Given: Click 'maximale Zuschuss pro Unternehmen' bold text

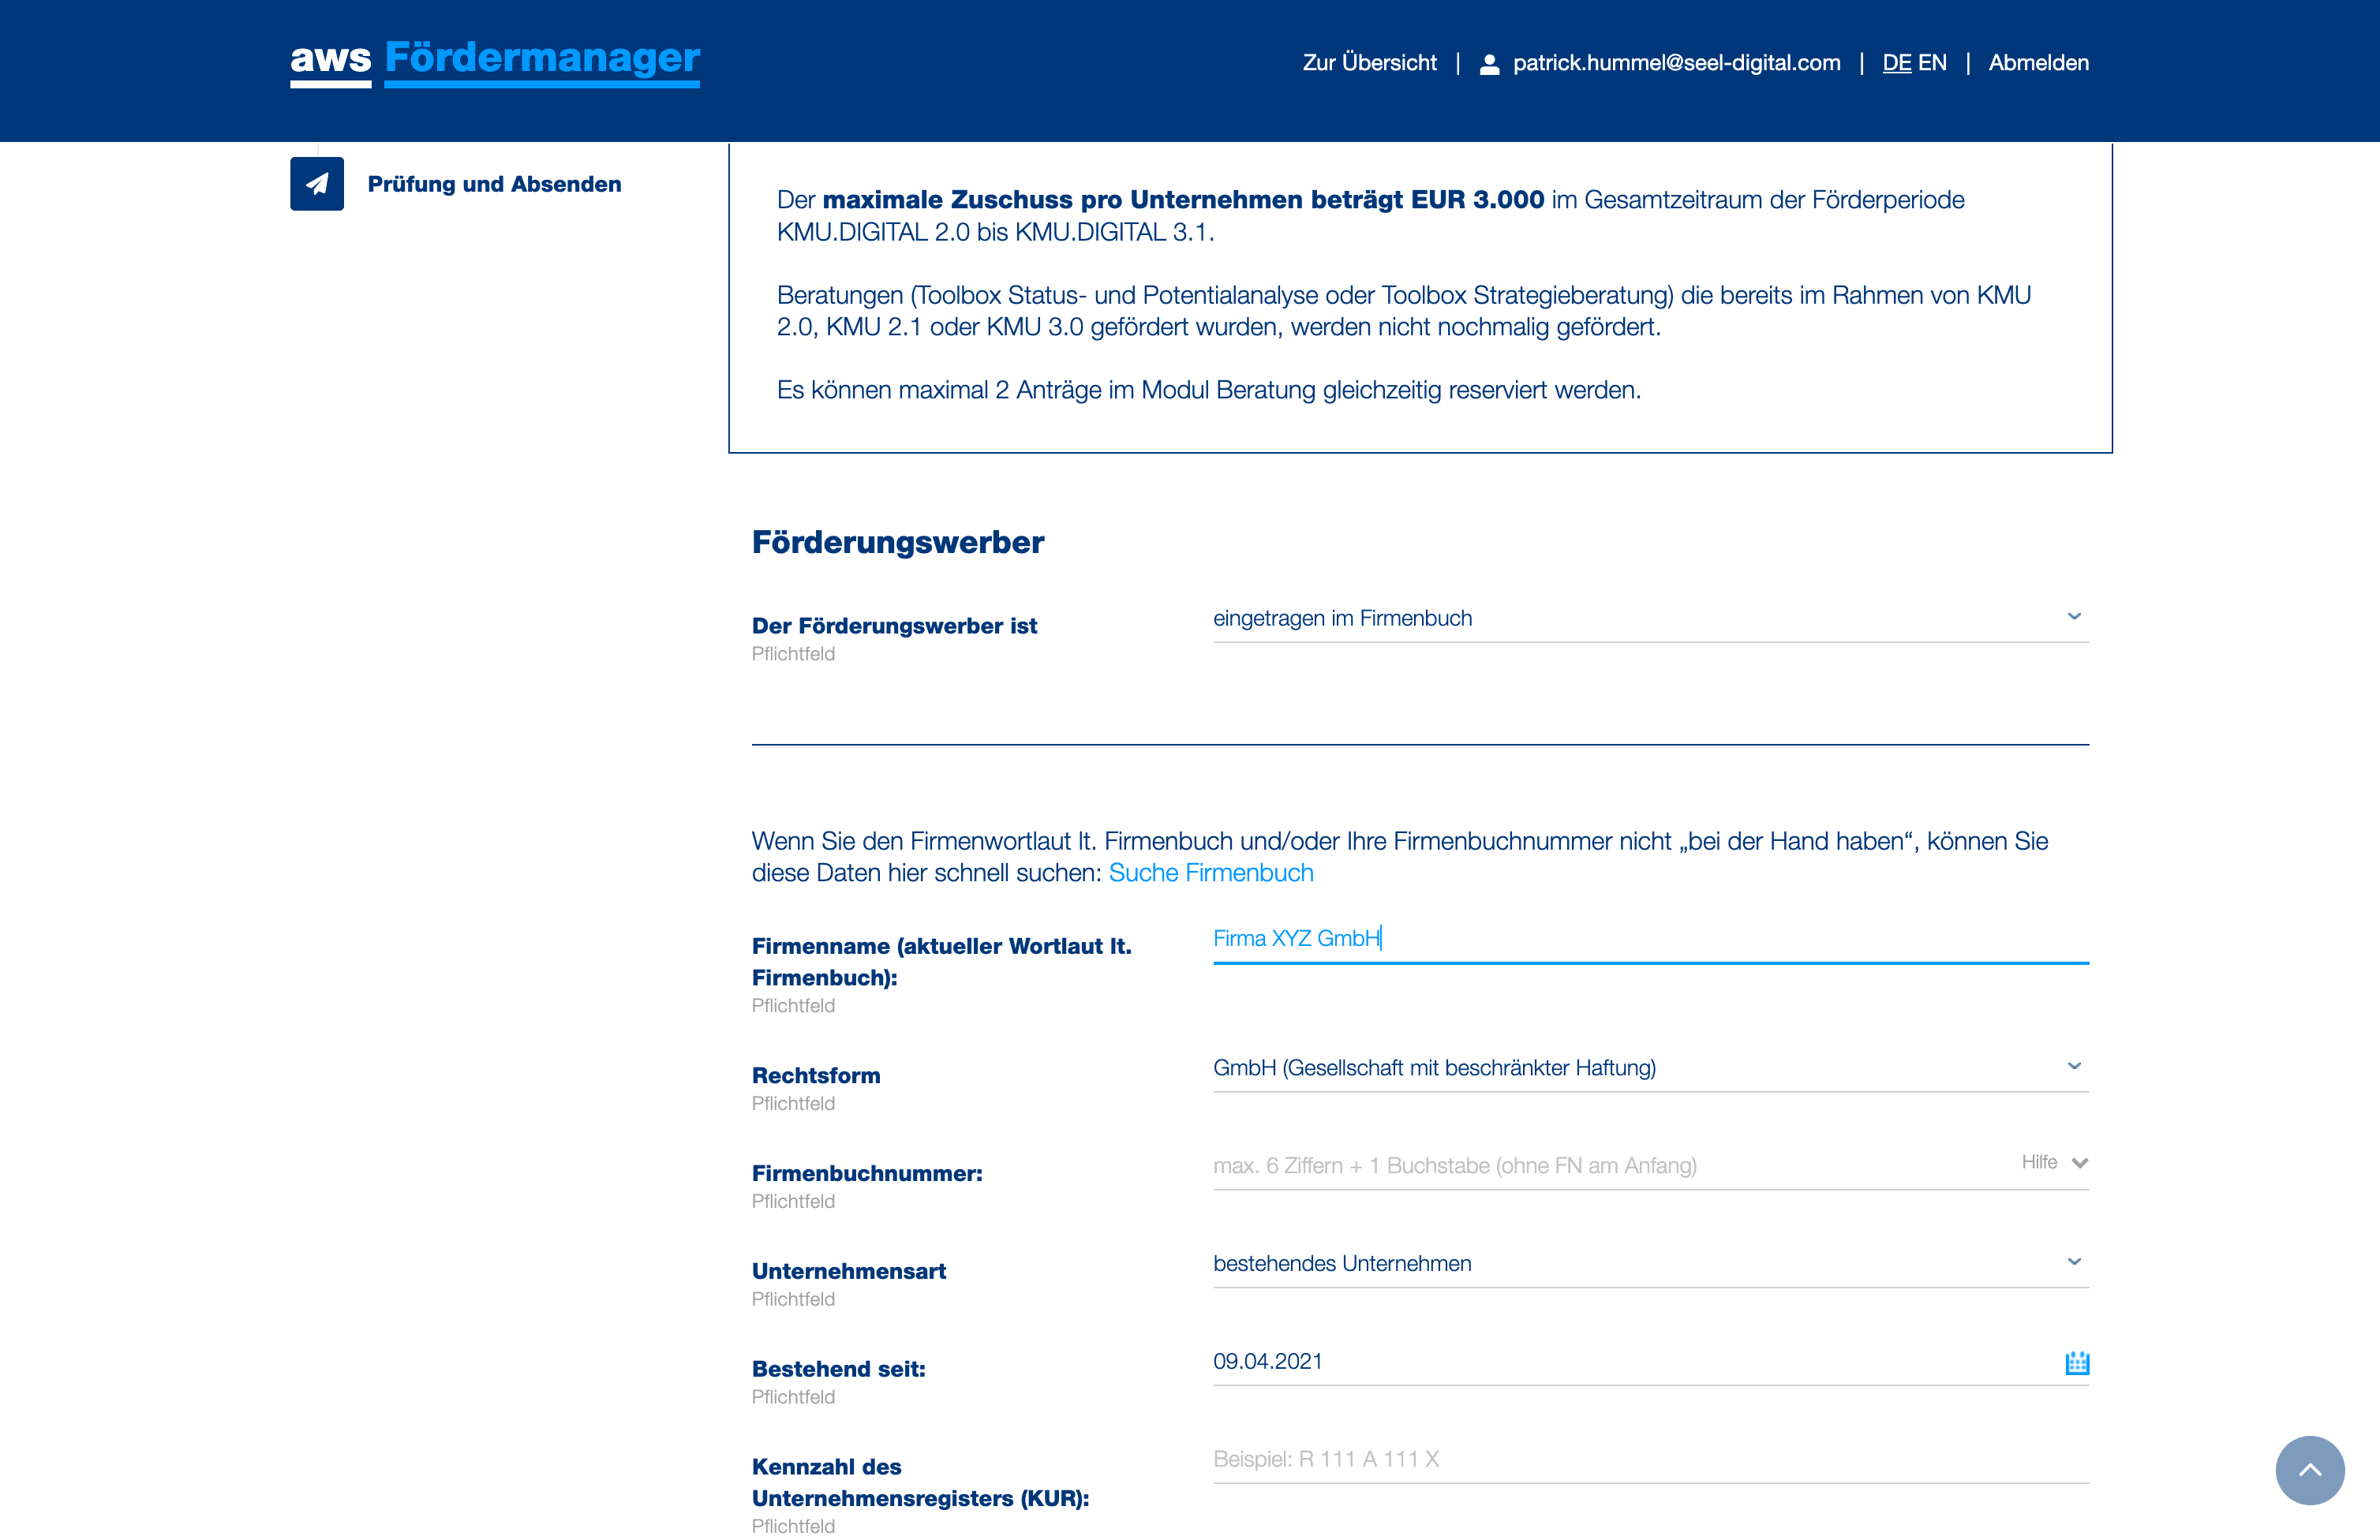Looking at the screenshot, I should [1182, 200].
